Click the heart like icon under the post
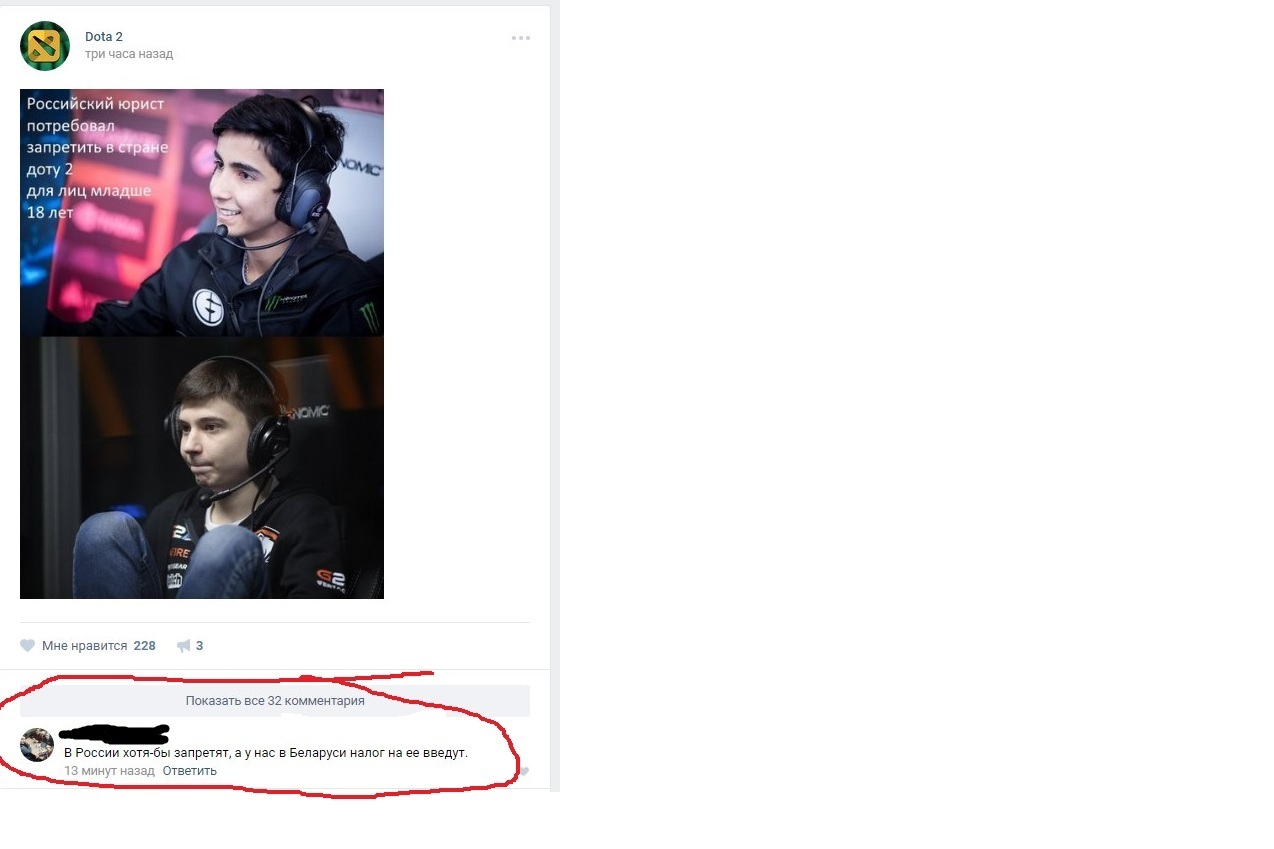The width and height of the screenshot is (1274, 849). coord(28,646)
